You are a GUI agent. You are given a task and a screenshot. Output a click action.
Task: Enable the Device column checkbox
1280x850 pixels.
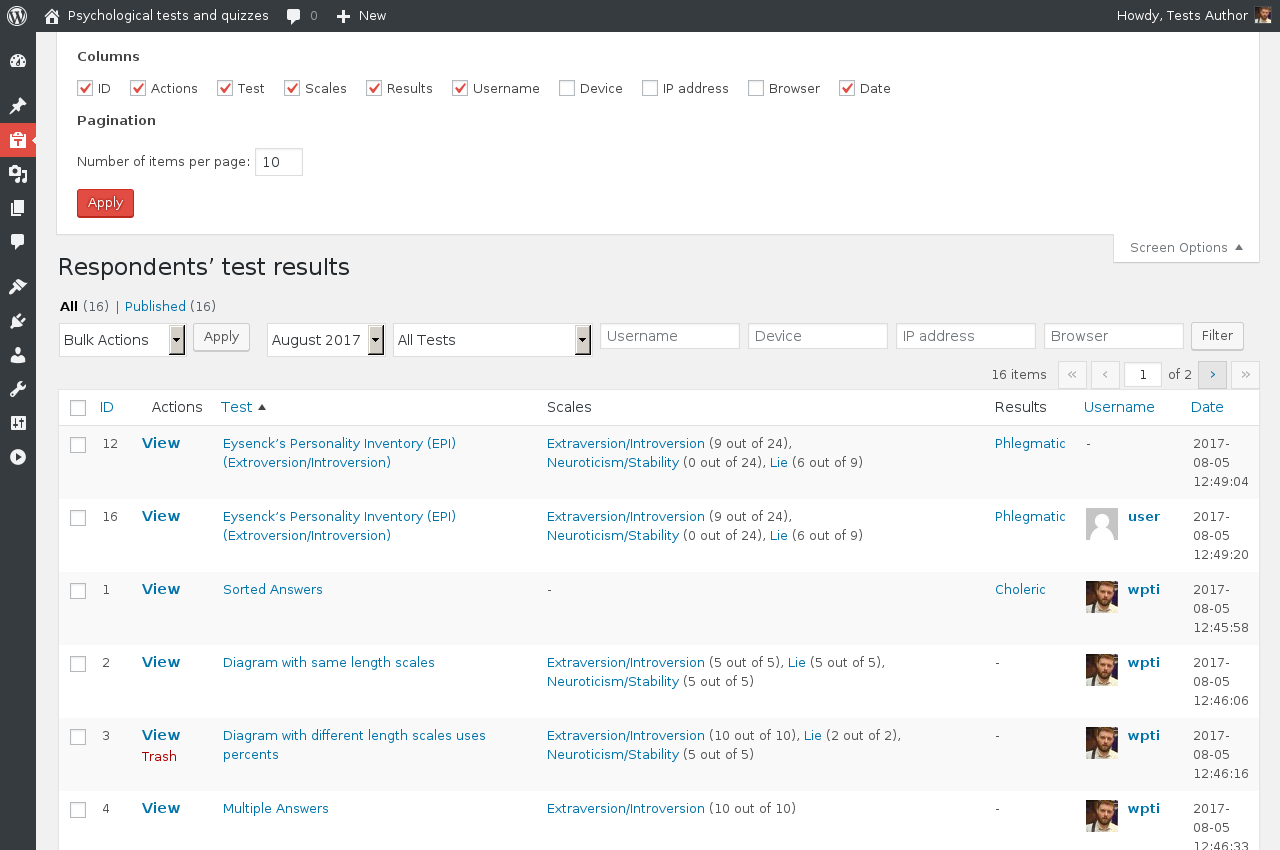click(567, 88)
